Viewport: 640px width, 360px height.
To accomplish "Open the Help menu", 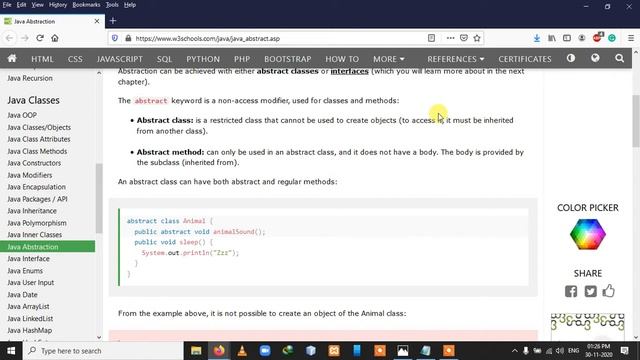I will point(130,5).
